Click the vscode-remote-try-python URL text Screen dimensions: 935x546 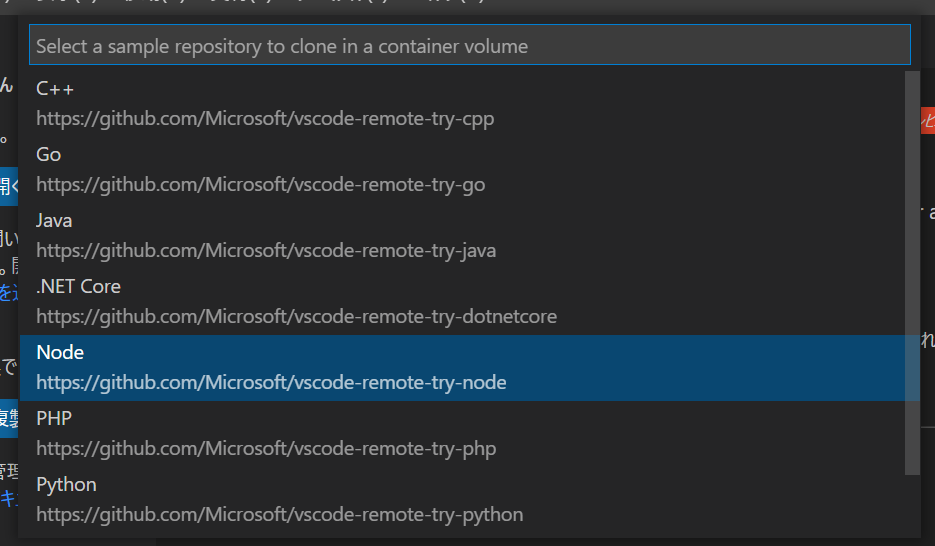280,515
